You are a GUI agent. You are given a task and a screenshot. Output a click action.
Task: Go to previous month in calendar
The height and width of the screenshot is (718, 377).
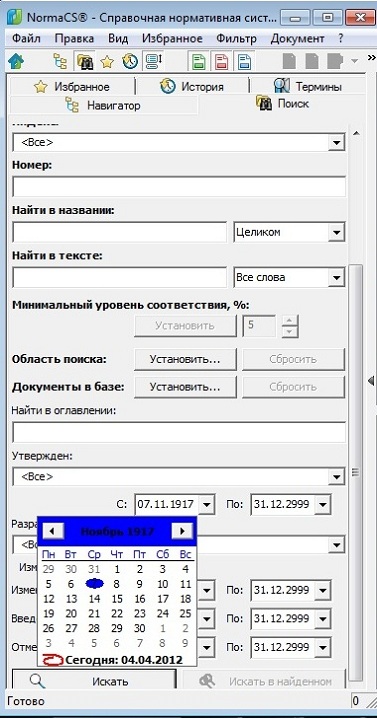coord(52,531)
